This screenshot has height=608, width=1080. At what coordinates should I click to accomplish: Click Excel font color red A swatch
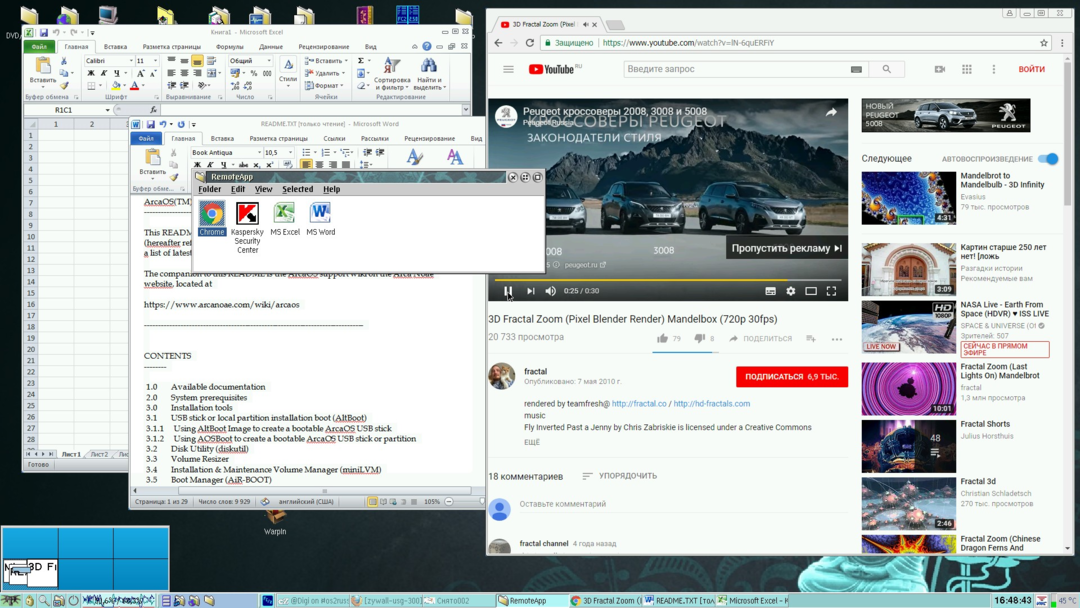tap(134, 85)
